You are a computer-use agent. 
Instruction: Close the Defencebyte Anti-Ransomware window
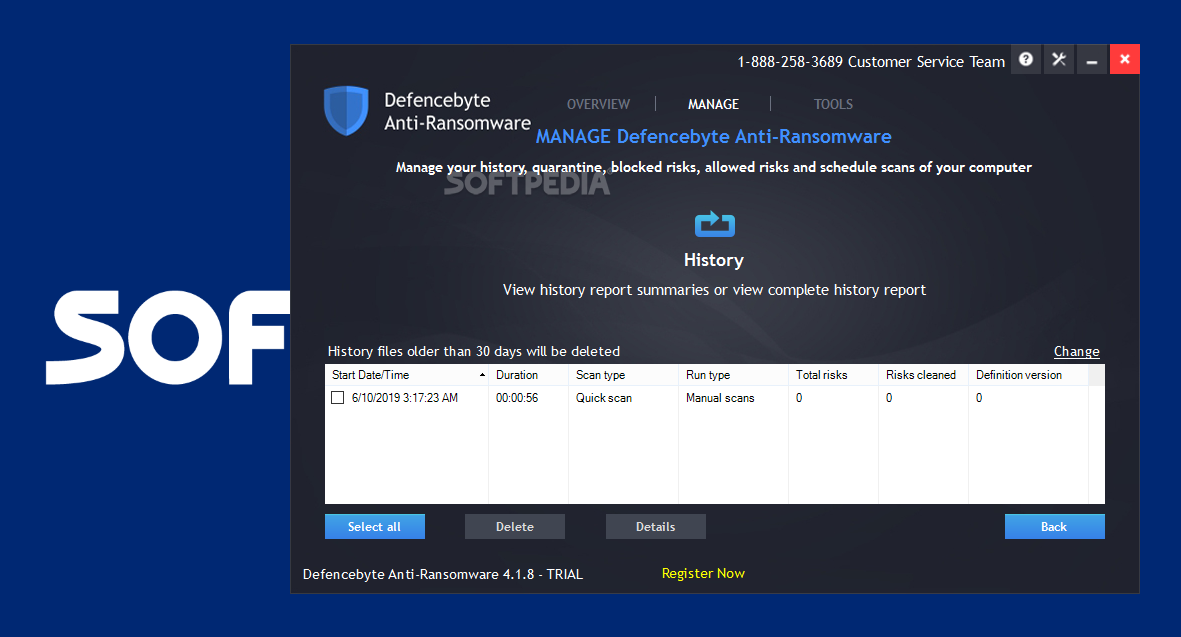coord(1125,59)
